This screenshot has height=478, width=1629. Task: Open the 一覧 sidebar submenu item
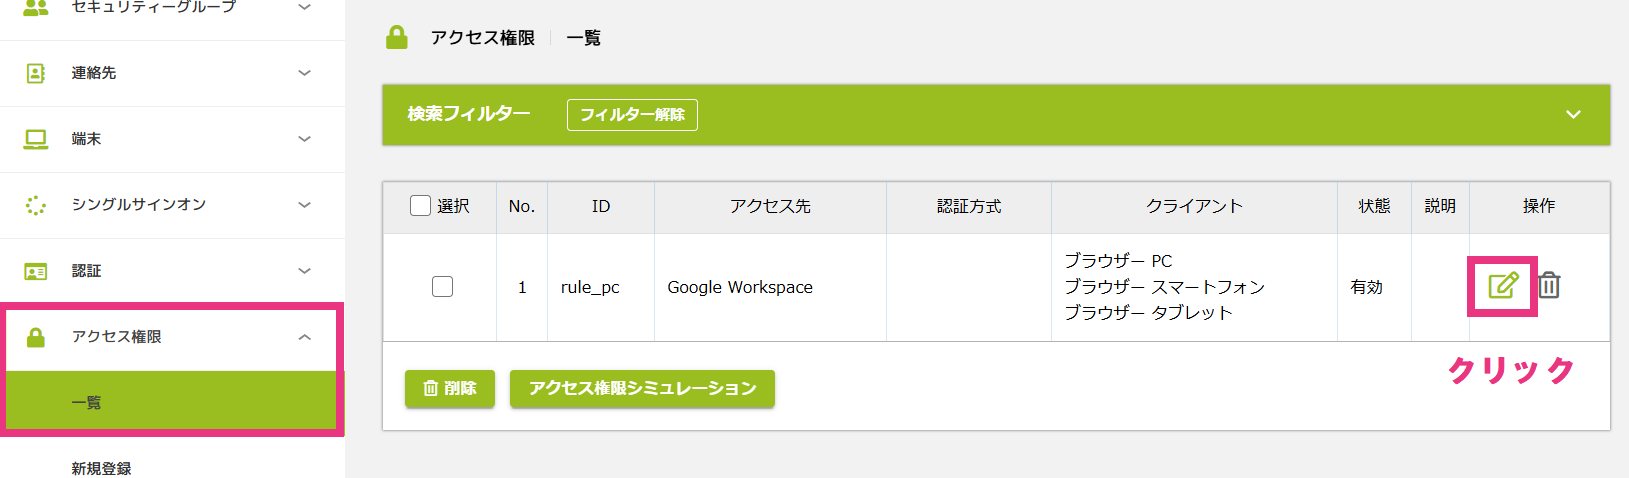click(171, 402)
